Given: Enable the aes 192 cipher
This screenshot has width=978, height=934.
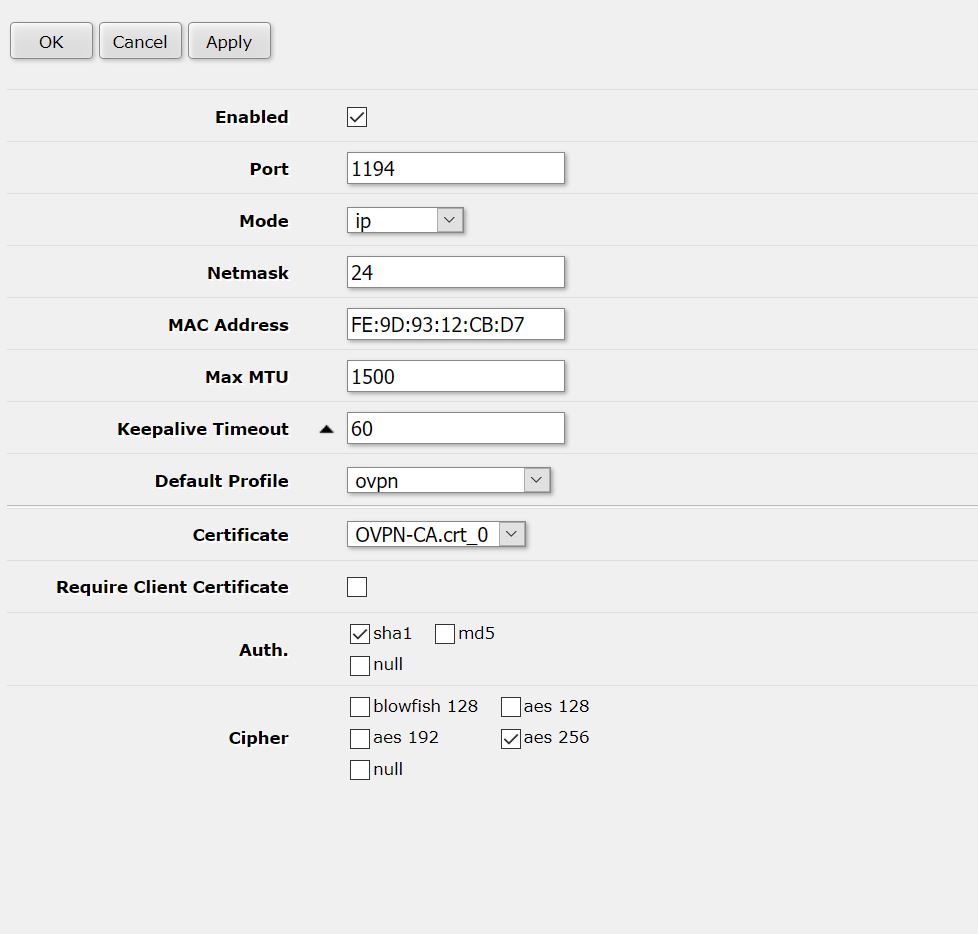Looking at the screenshot, I should click(360, 738).
